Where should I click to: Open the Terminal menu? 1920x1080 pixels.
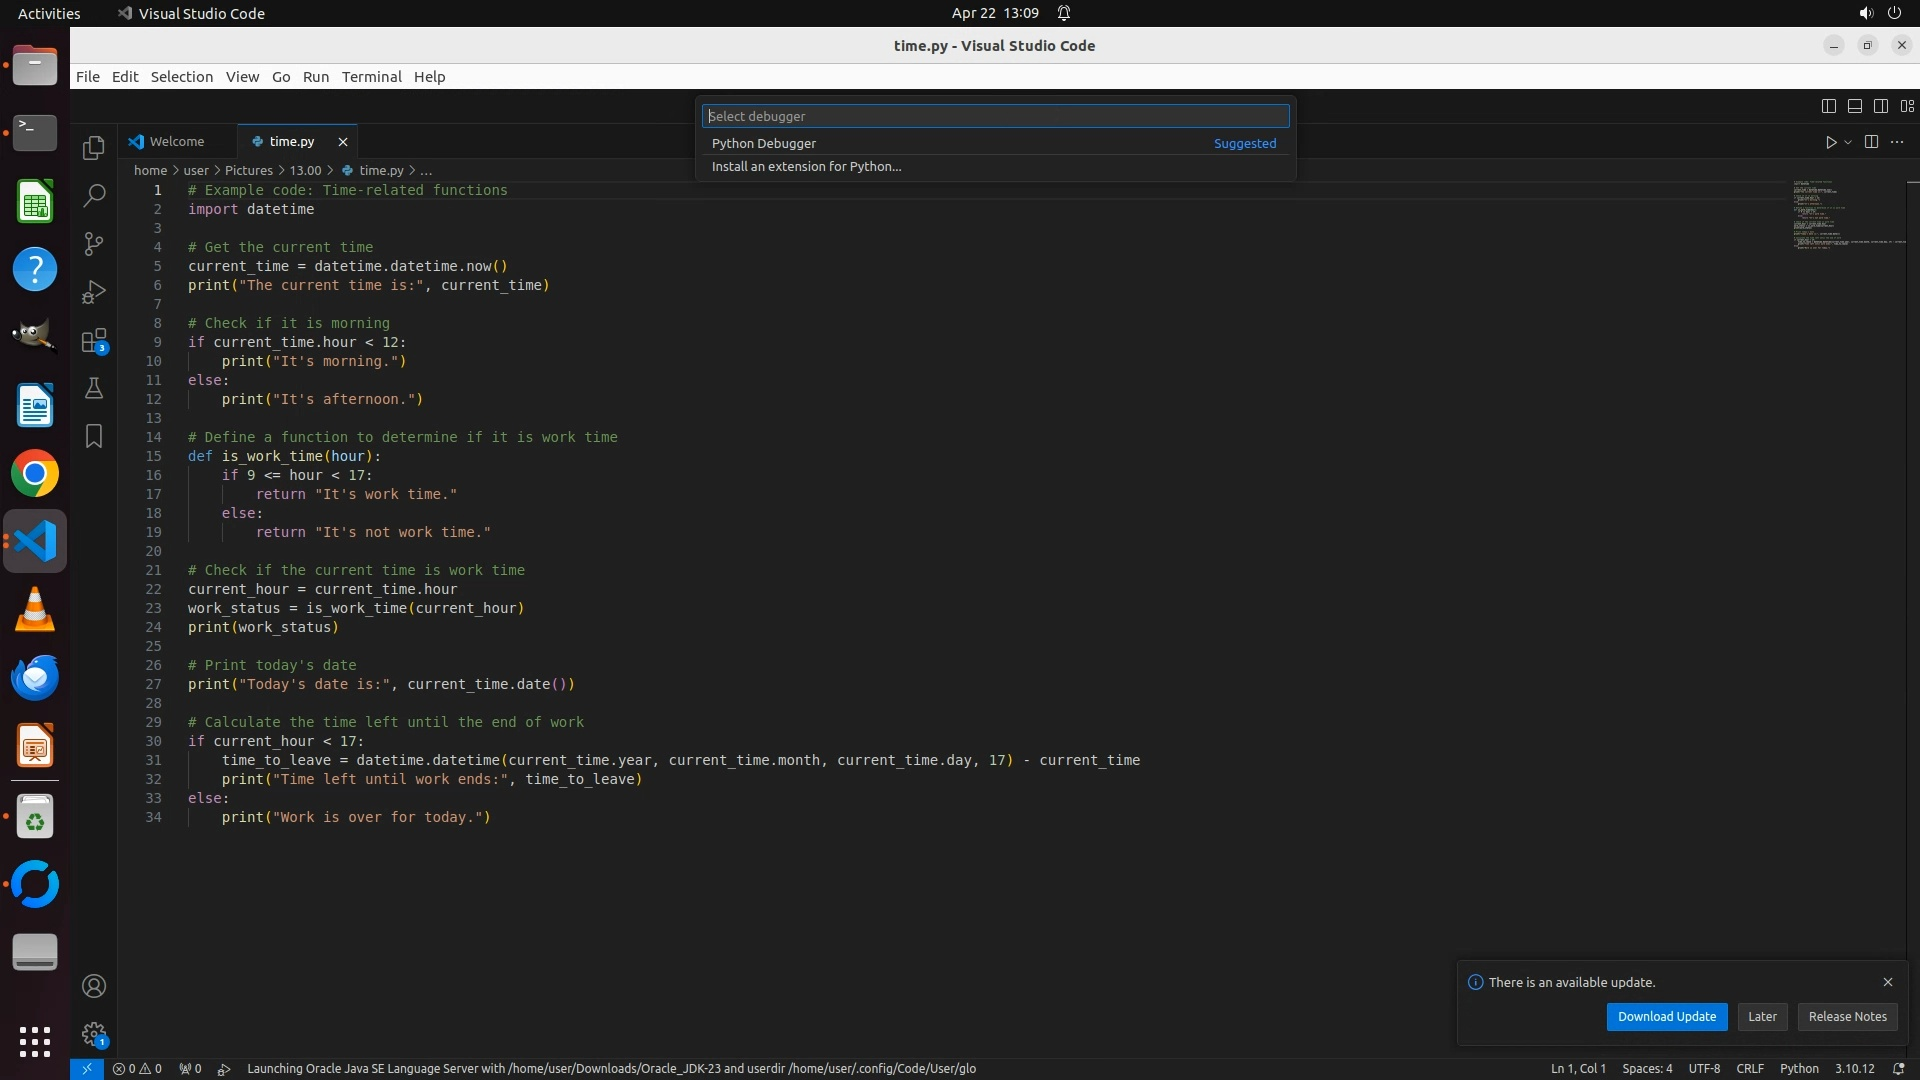pos(371,77)
